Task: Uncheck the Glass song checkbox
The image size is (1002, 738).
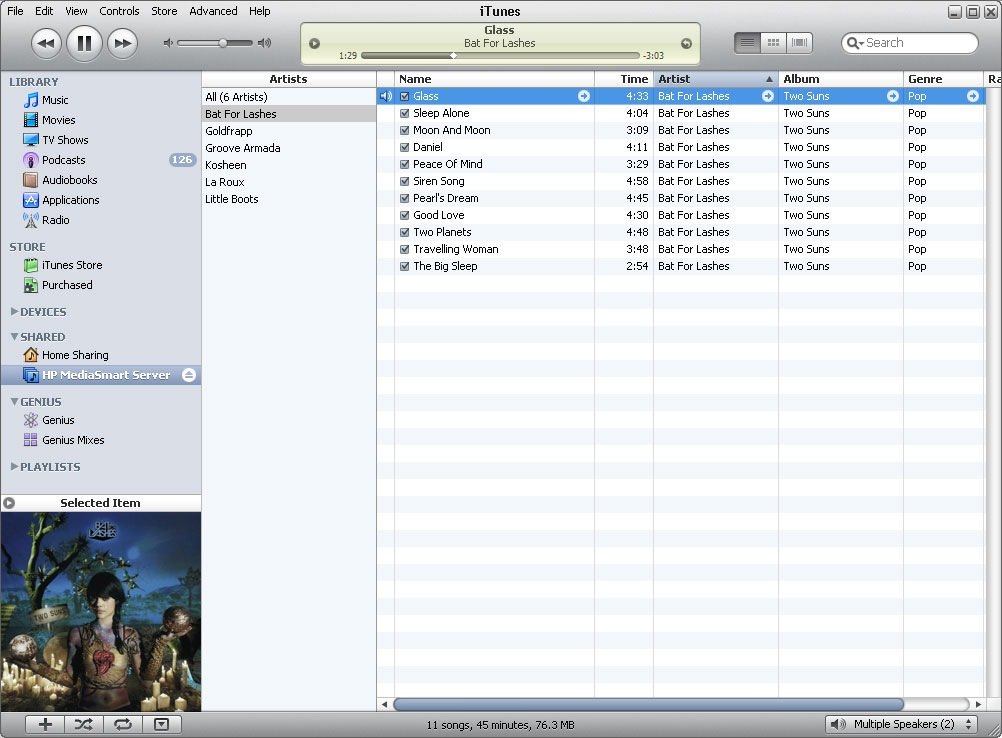Action: [x=405, y=96]
